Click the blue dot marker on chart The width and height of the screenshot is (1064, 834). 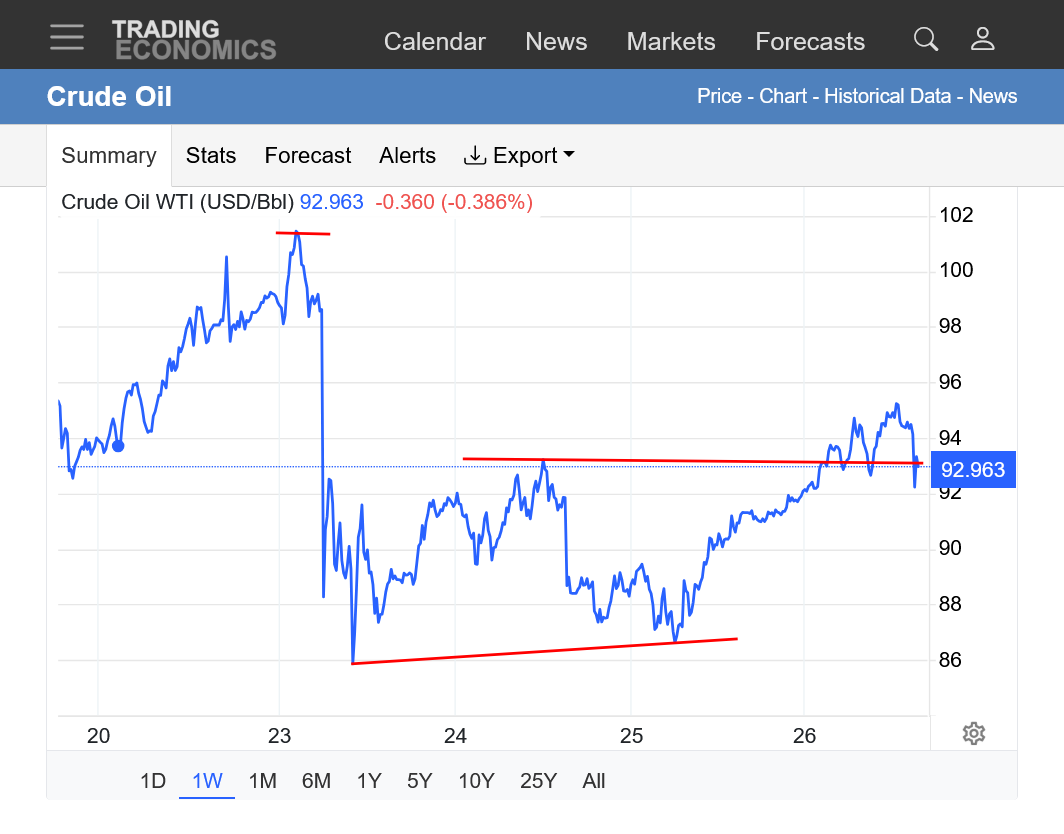[x=118, y=445]
